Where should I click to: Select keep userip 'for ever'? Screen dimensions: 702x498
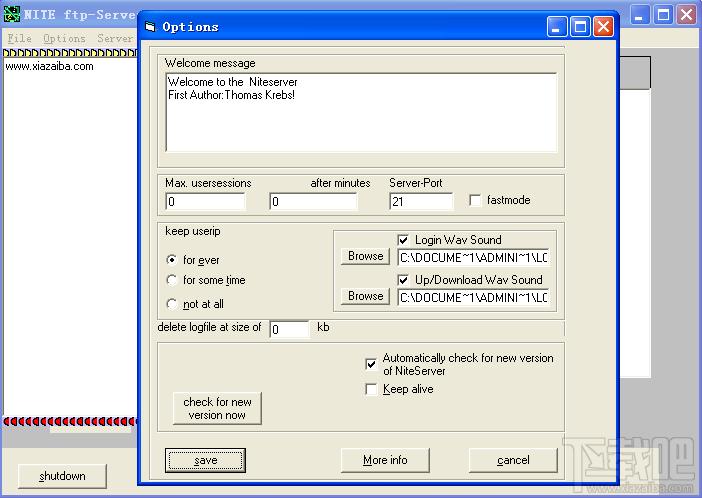(x=171, y=260)
